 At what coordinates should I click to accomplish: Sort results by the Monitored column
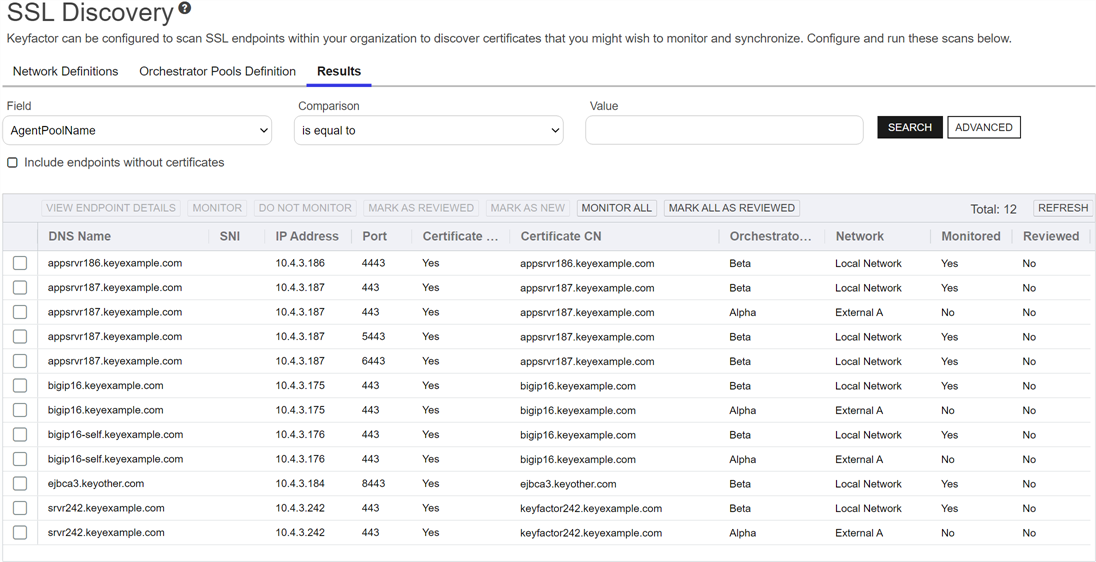coord(970,236)
